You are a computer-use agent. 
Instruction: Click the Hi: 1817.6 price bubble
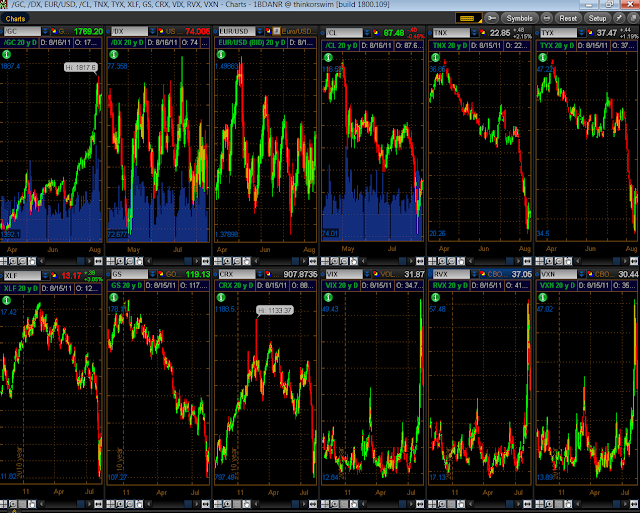80,67
